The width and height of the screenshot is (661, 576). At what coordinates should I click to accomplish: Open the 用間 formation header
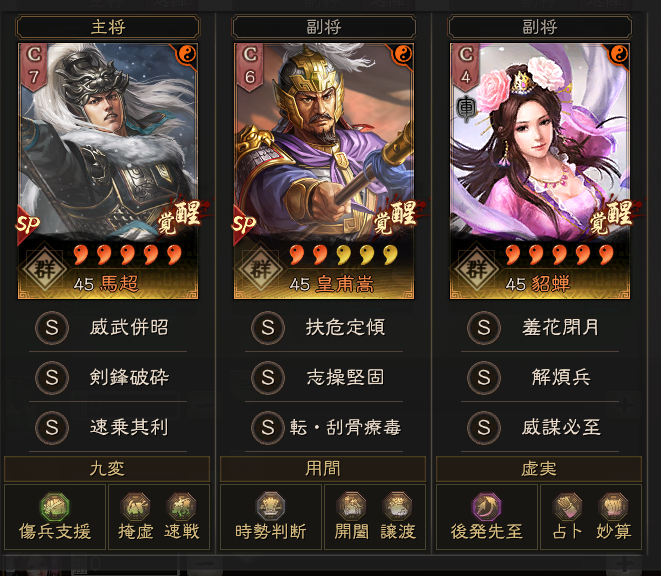[x=323, y=468]
